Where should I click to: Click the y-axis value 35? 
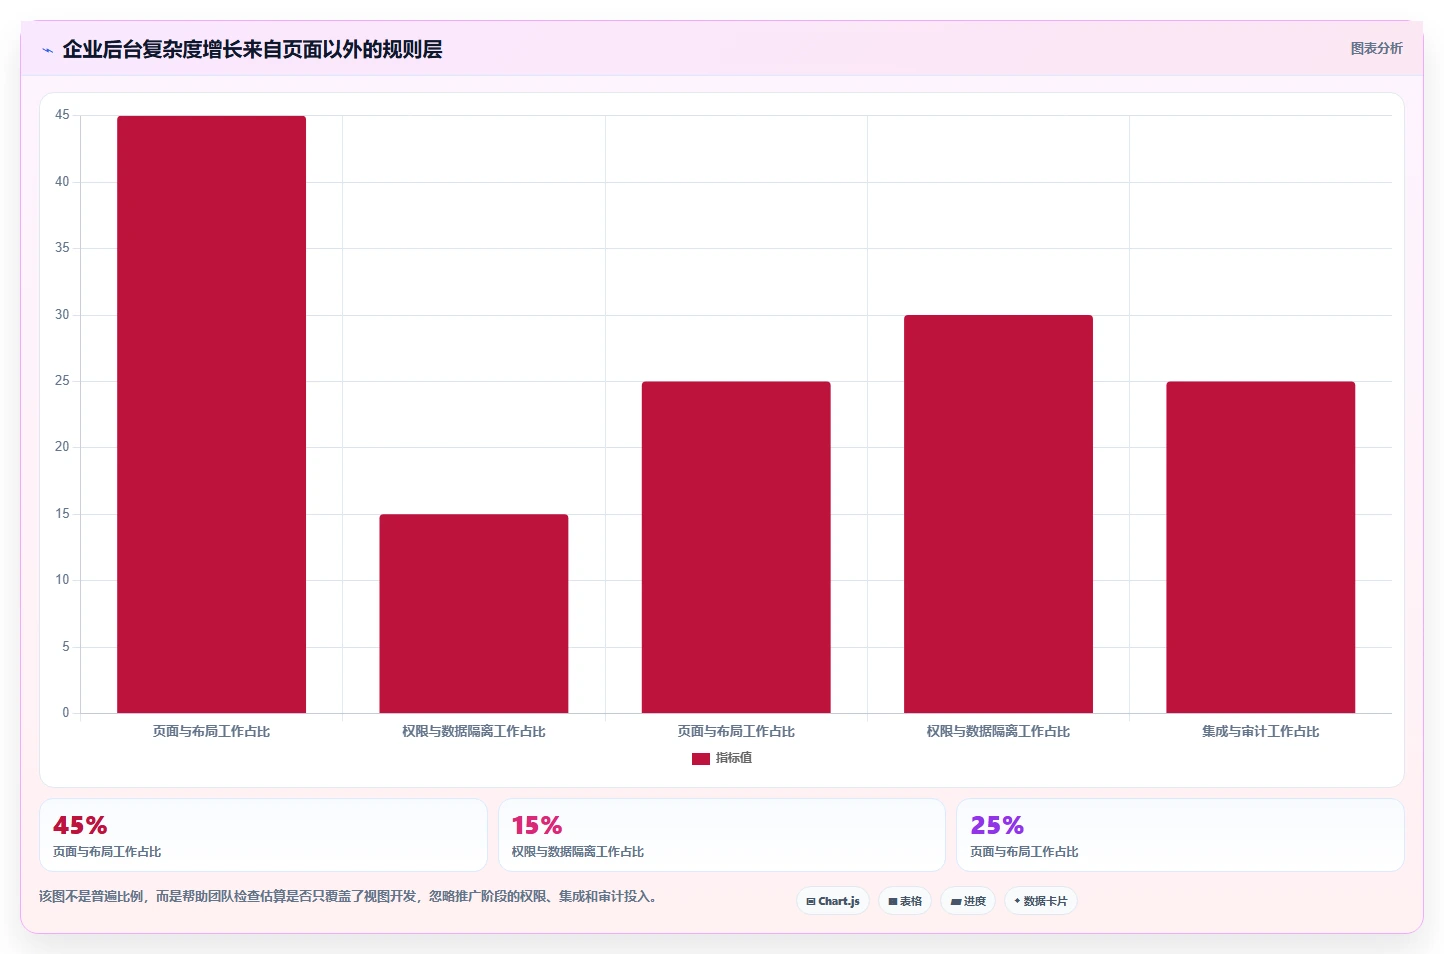[x=62, y=248]
